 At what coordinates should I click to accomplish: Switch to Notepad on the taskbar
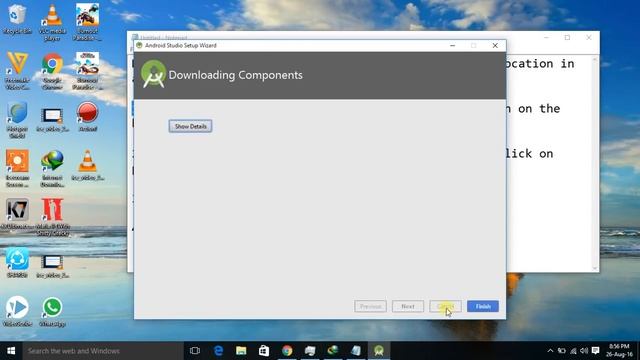tap(356, 351)
